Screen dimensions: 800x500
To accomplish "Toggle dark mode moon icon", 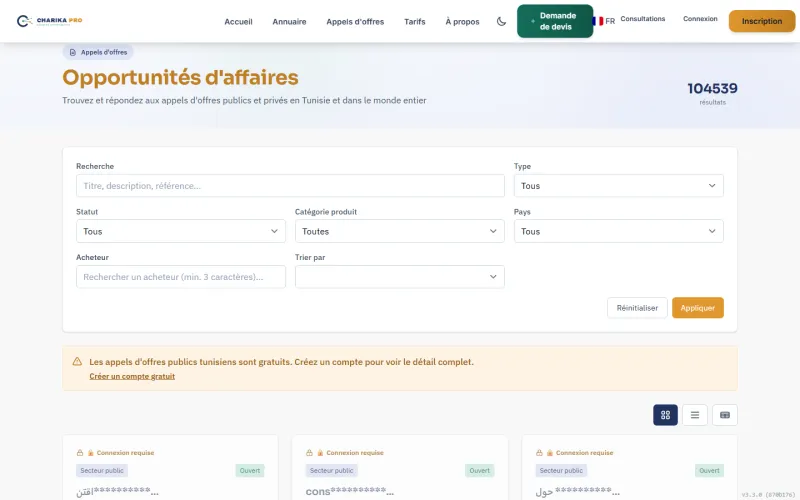I will point(501,21).
